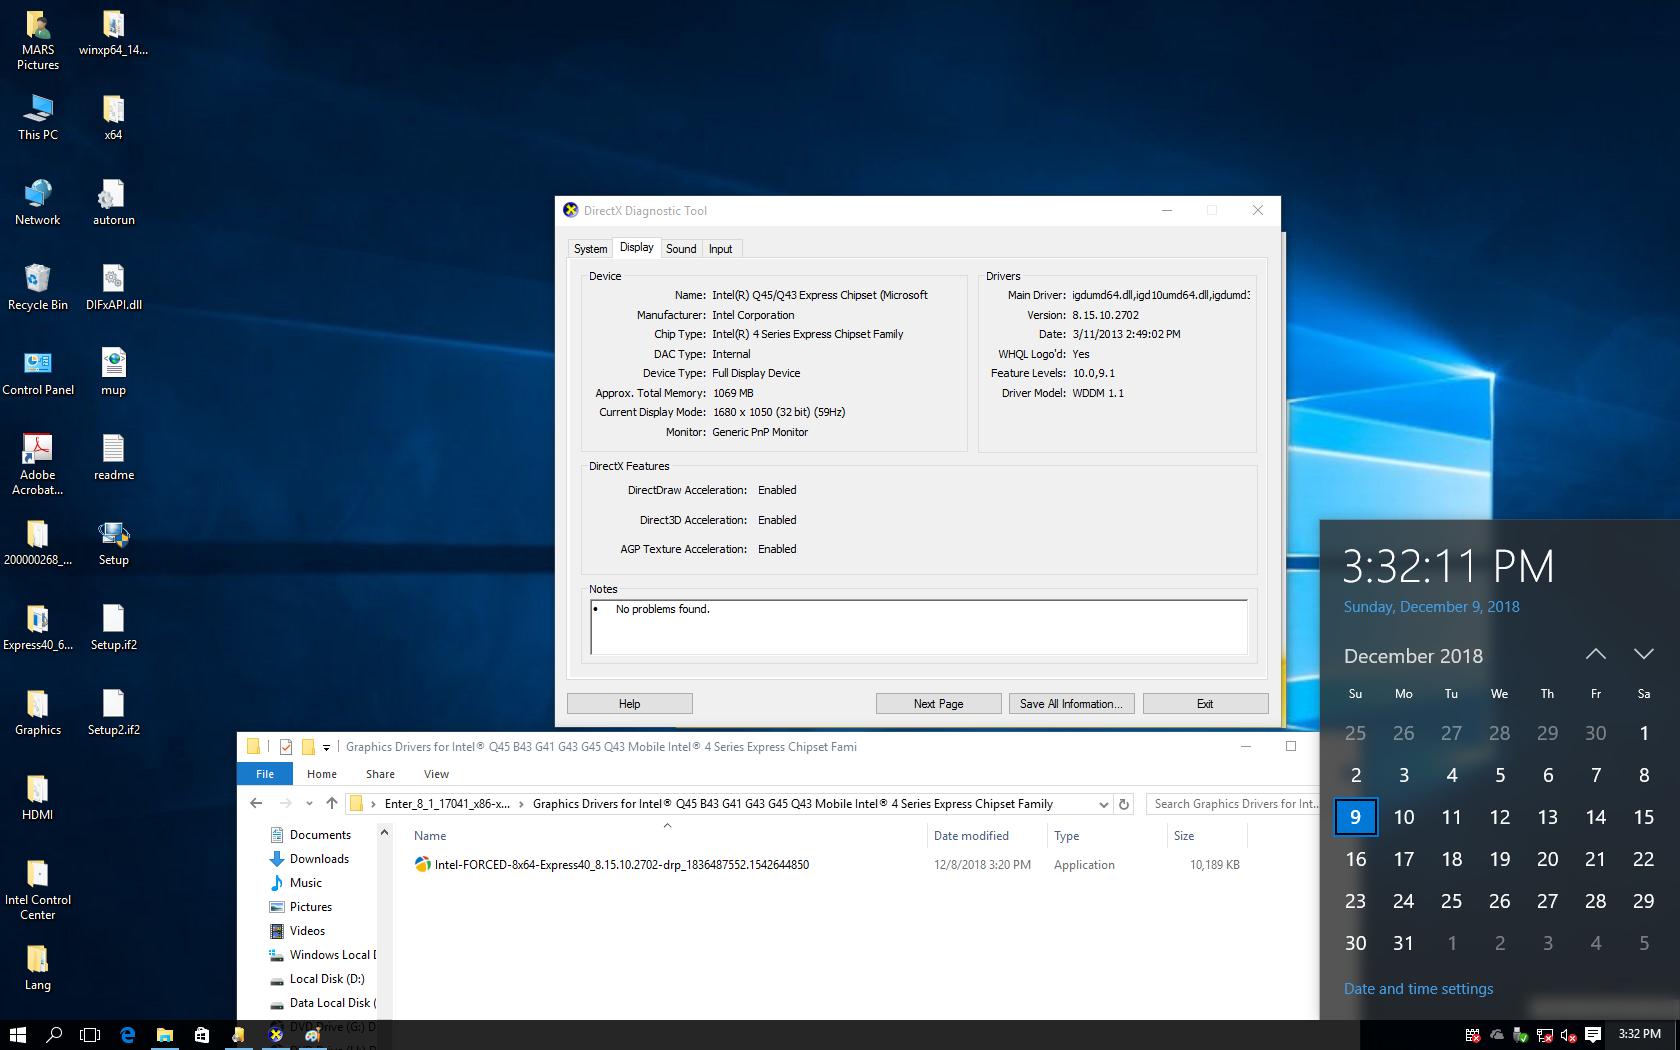Go up one folder level in Explorer
Image resolution: width=1680 pixels, height=1050 pixels.
click(x=332, y=804)
